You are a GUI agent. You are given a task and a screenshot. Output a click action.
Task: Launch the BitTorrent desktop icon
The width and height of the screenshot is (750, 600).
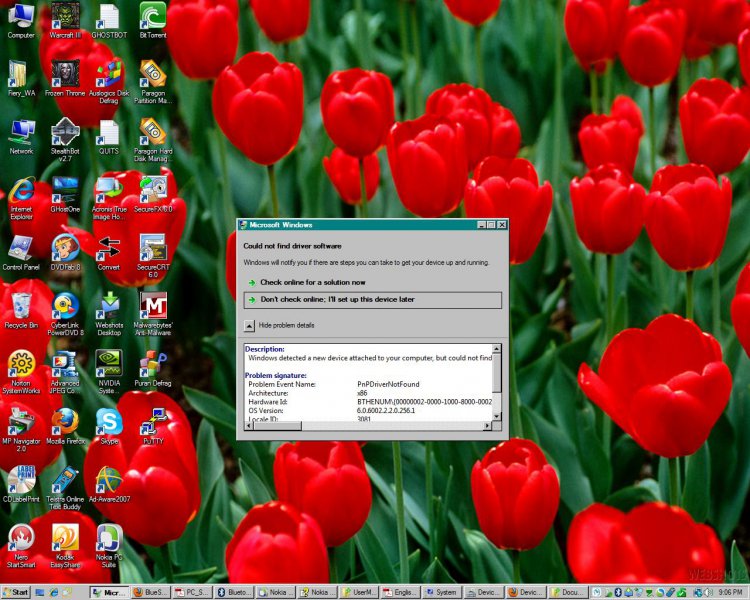[x=152, y=17]
